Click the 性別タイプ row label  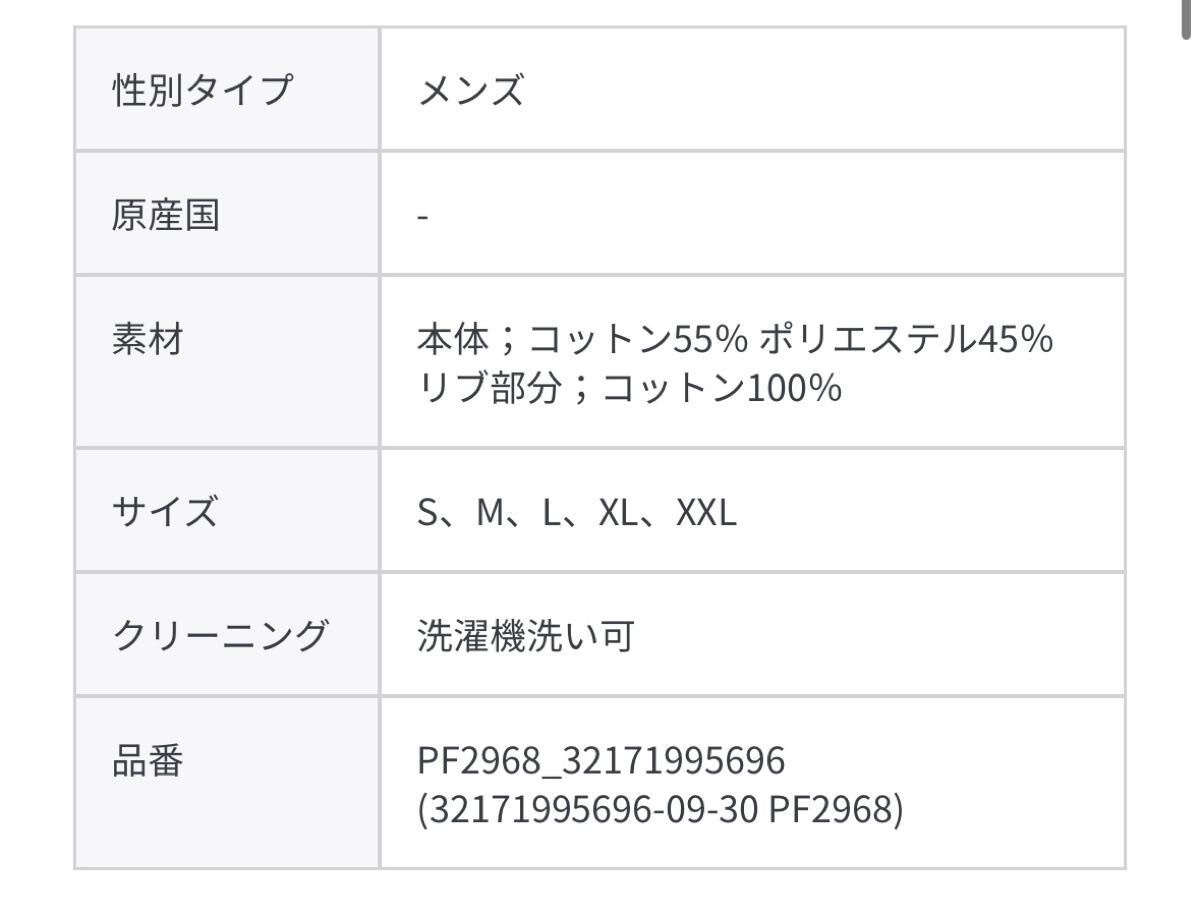202,91
